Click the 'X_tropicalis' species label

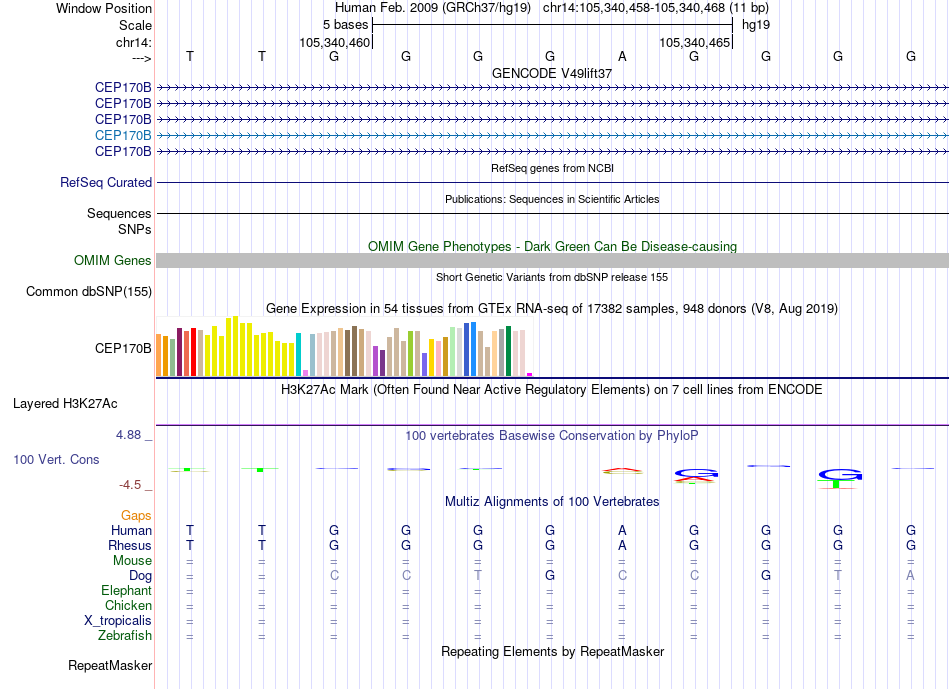click(118, 621)
